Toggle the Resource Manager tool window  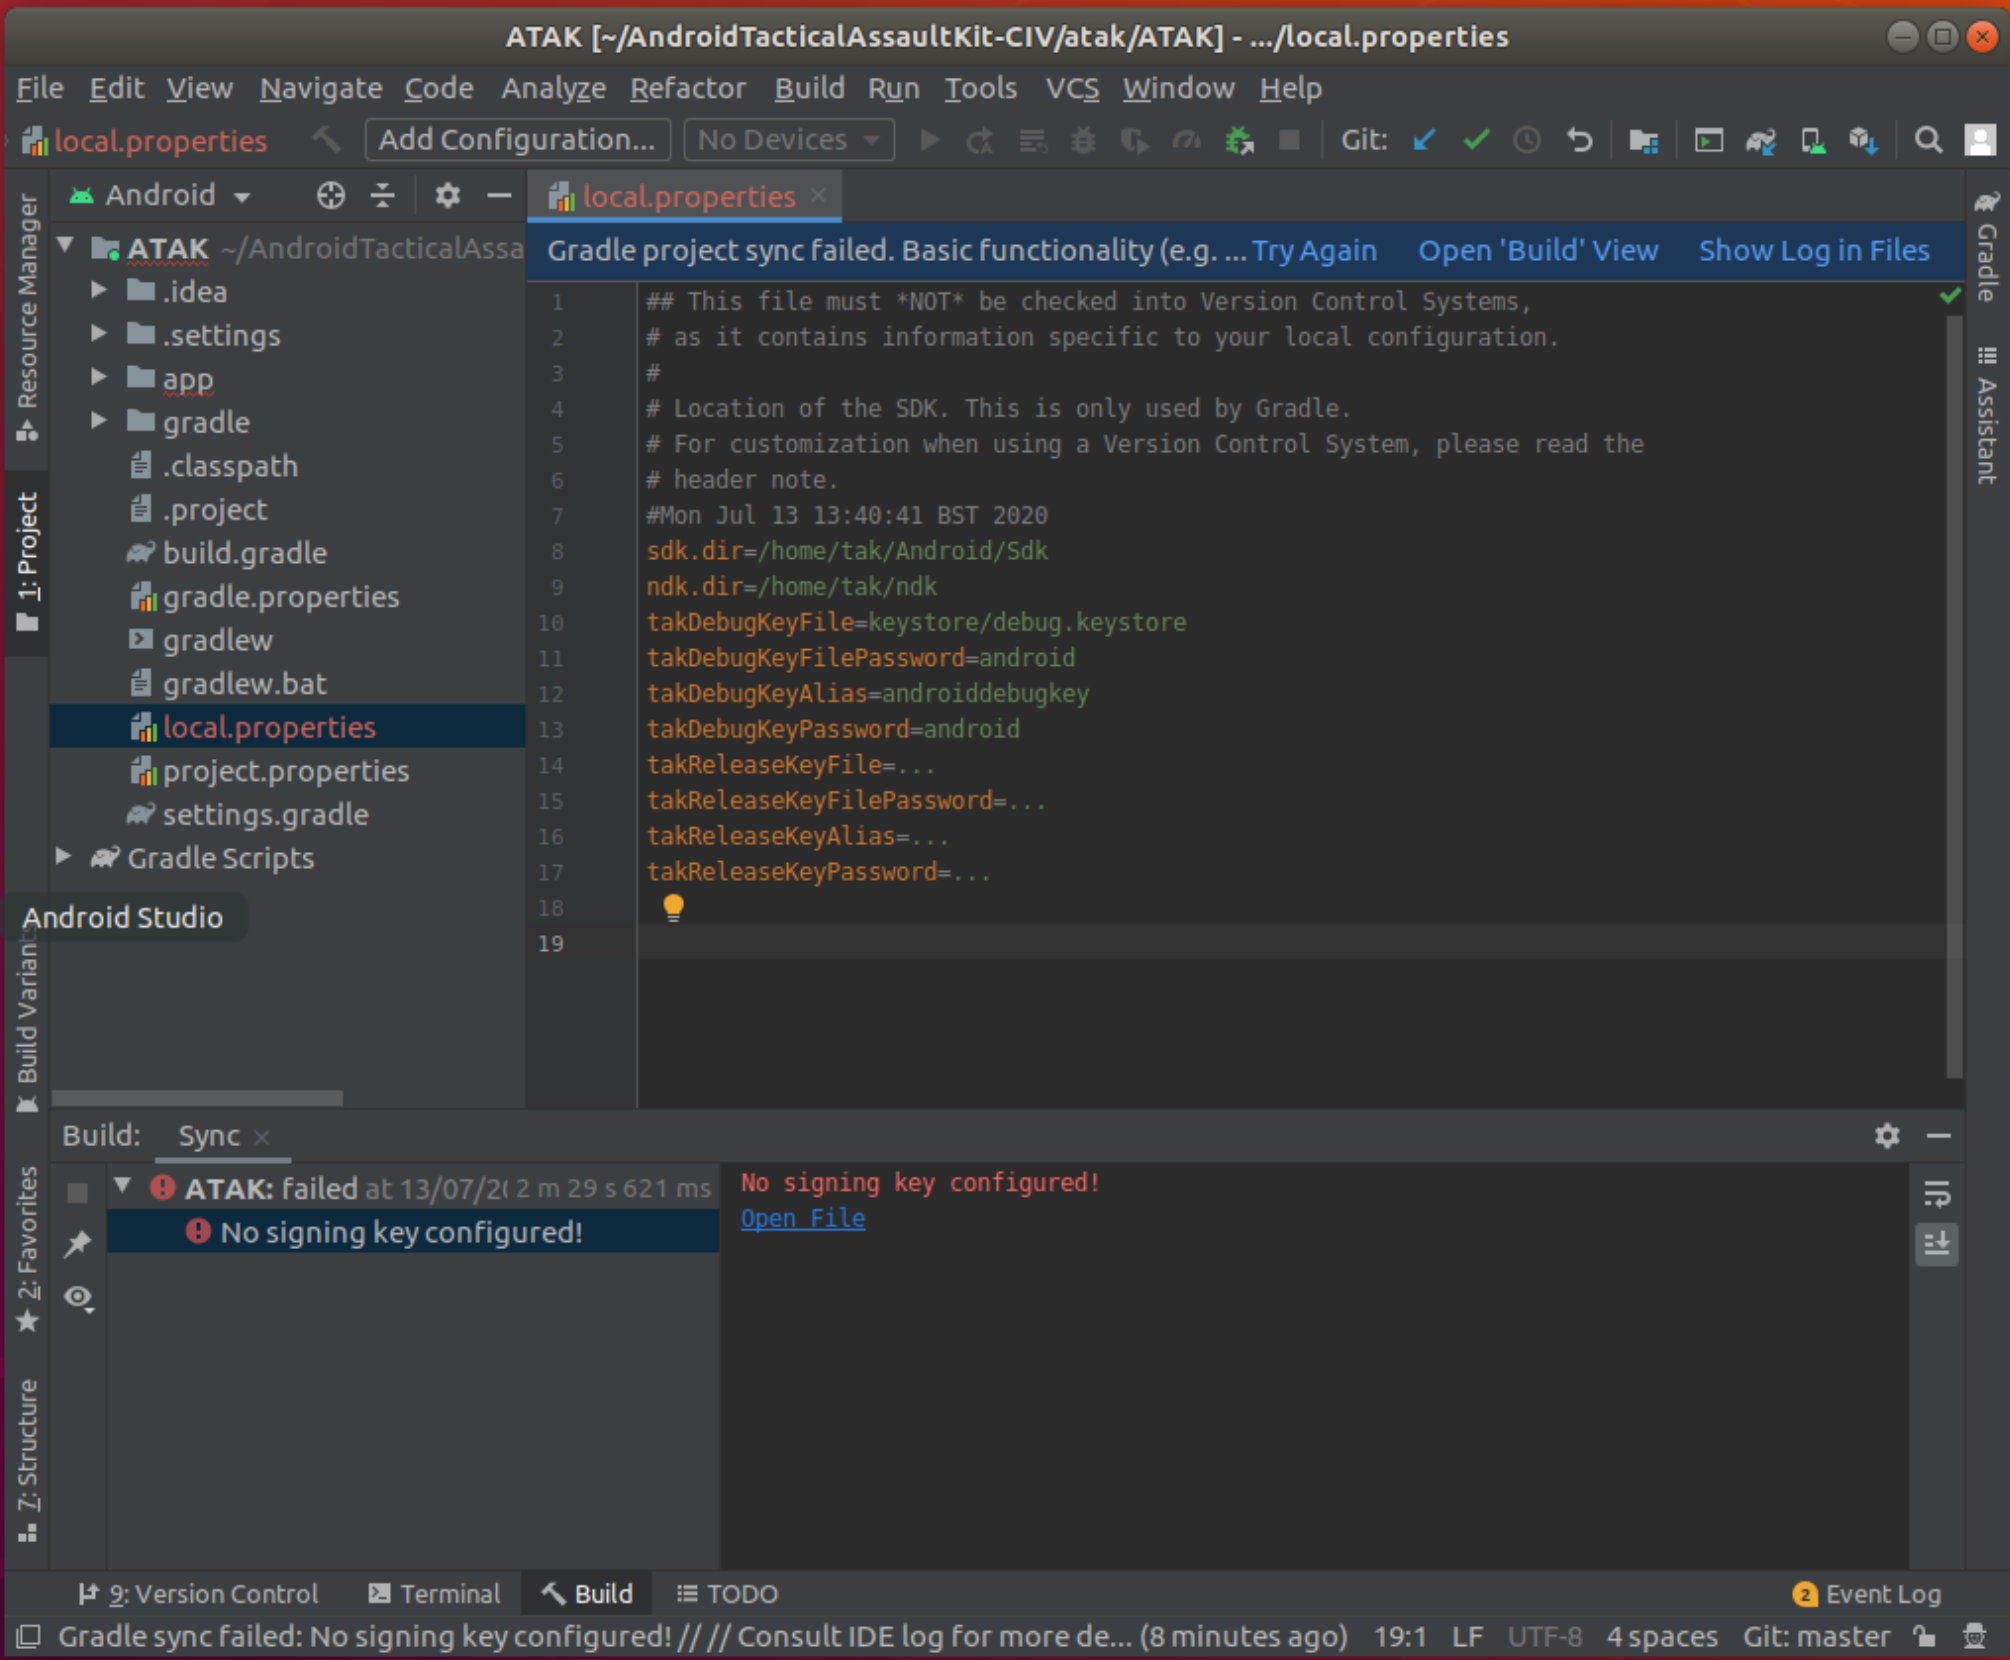(x=27, y=317)
